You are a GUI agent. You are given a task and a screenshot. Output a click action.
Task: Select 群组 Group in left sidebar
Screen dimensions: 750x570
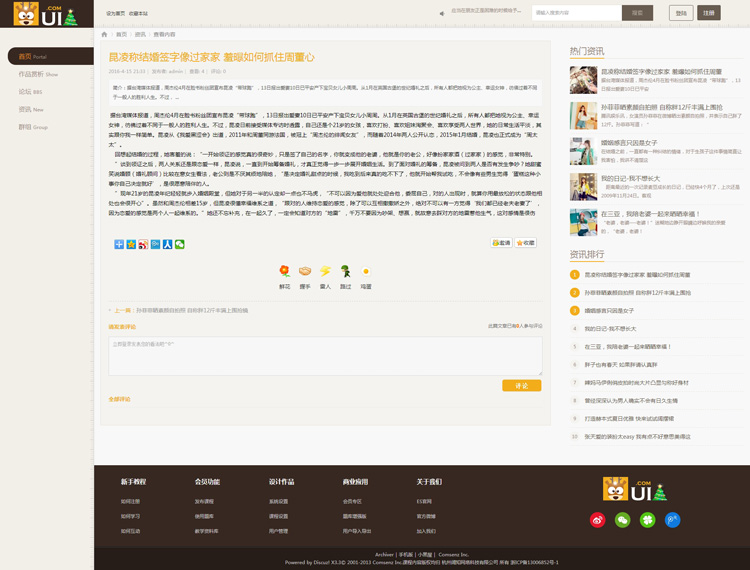coord(32,127)
